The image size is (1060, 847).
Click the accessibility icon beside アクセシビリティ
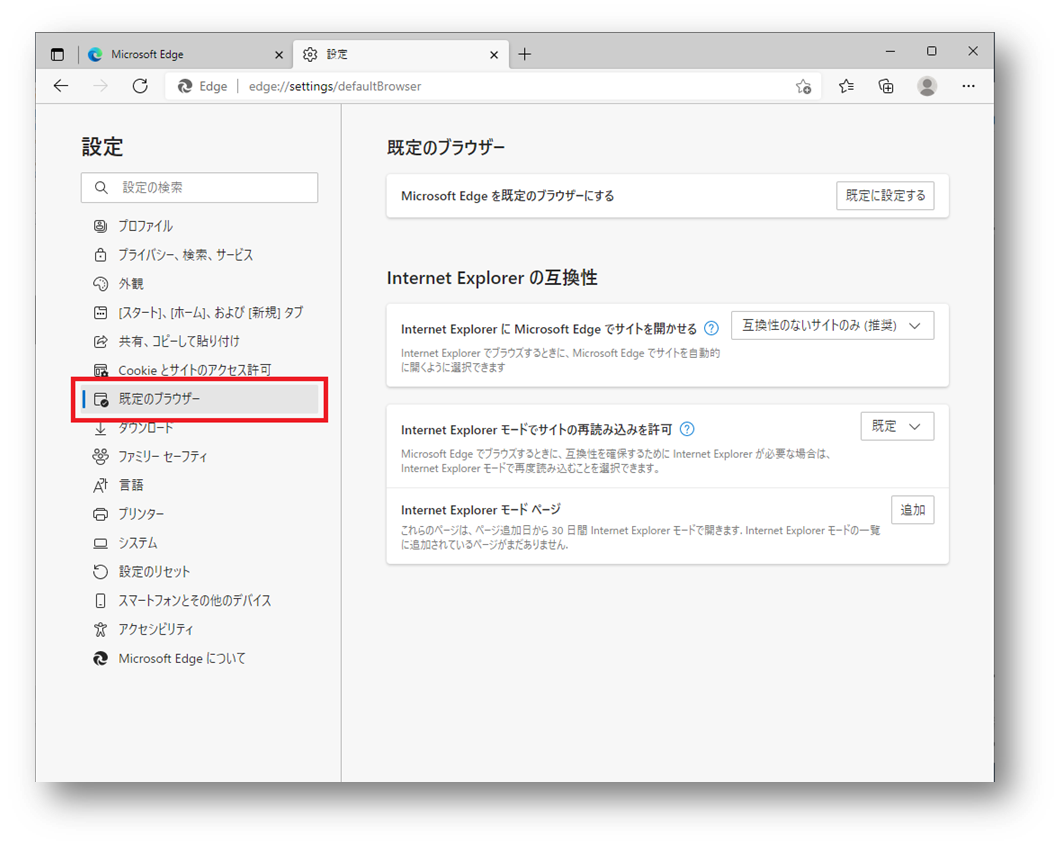coord(100,629)
